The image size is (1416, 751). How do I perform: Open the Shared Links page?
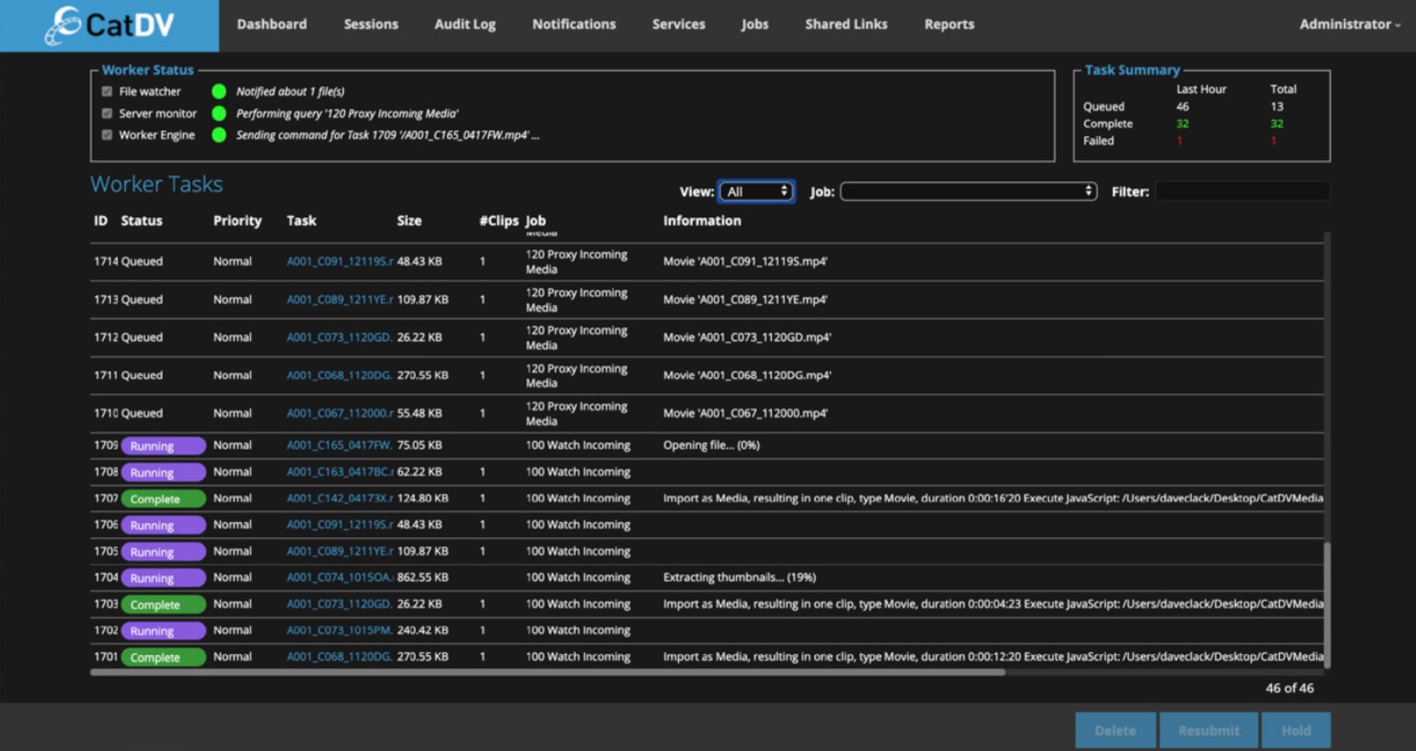click(x=846, y=25)
